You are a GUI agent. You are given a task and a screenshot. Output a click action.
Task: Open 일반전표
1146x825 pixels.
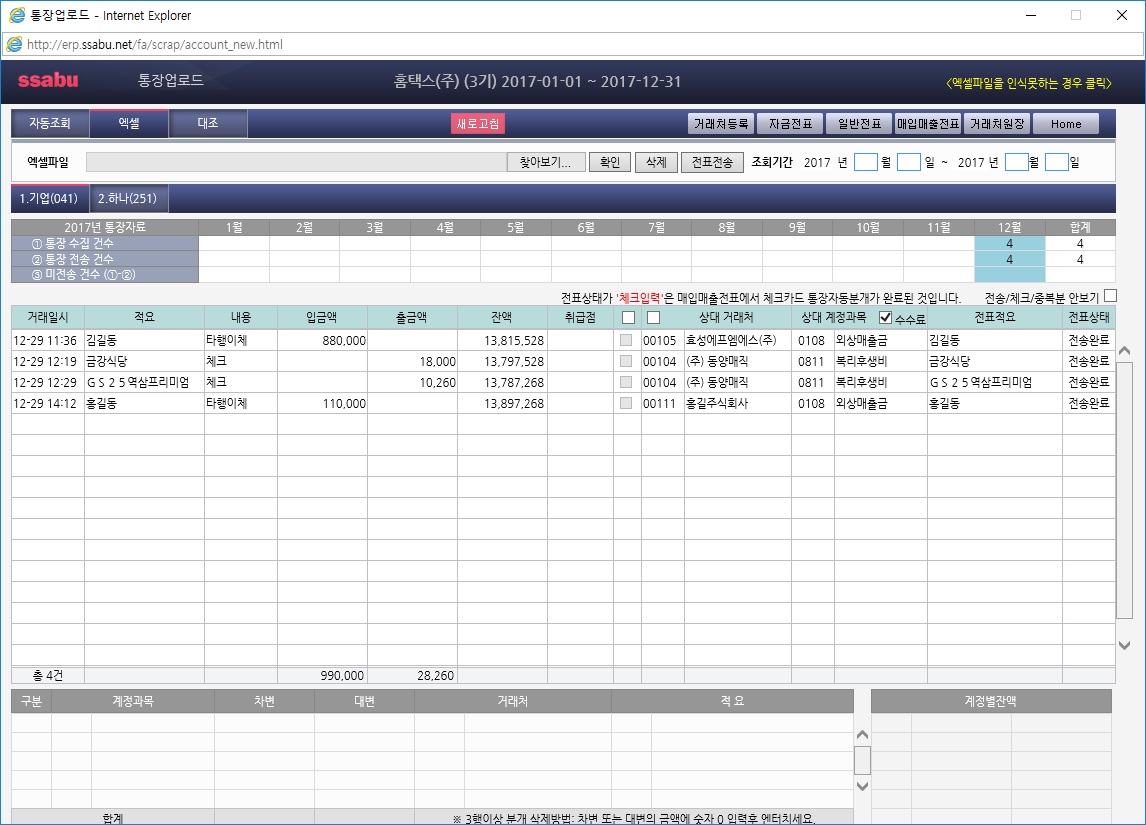[860, 123]
